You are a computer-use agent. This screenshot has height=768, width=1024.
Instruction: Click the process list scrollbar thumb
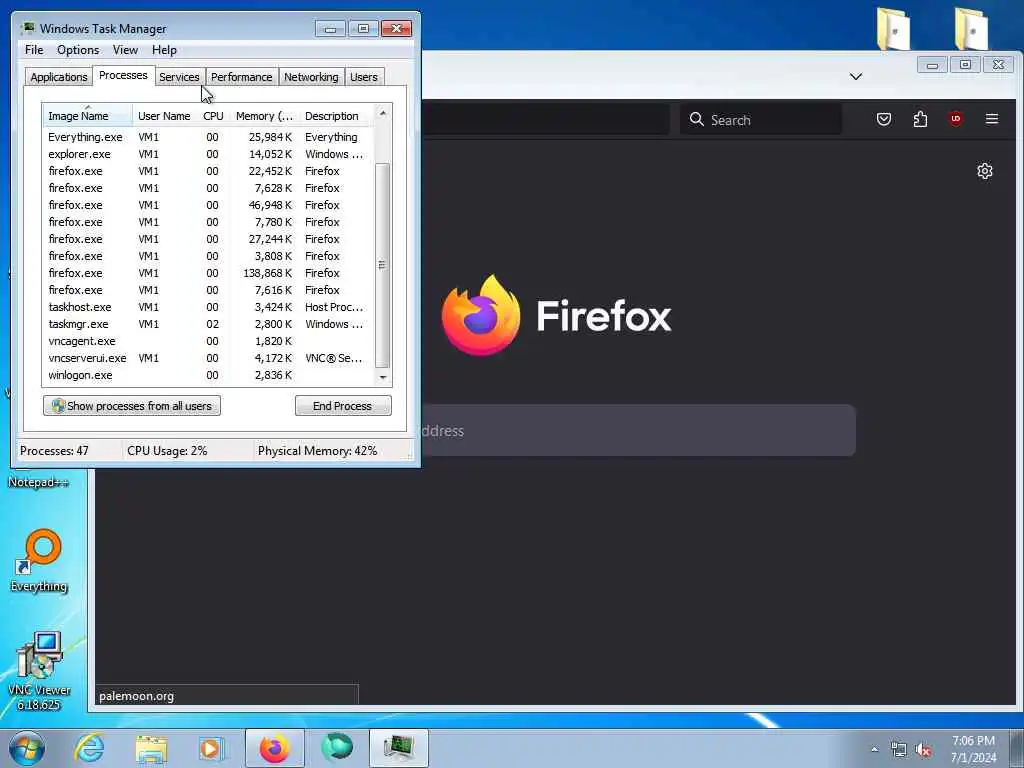pyautogui.click(x=383, y=265)
